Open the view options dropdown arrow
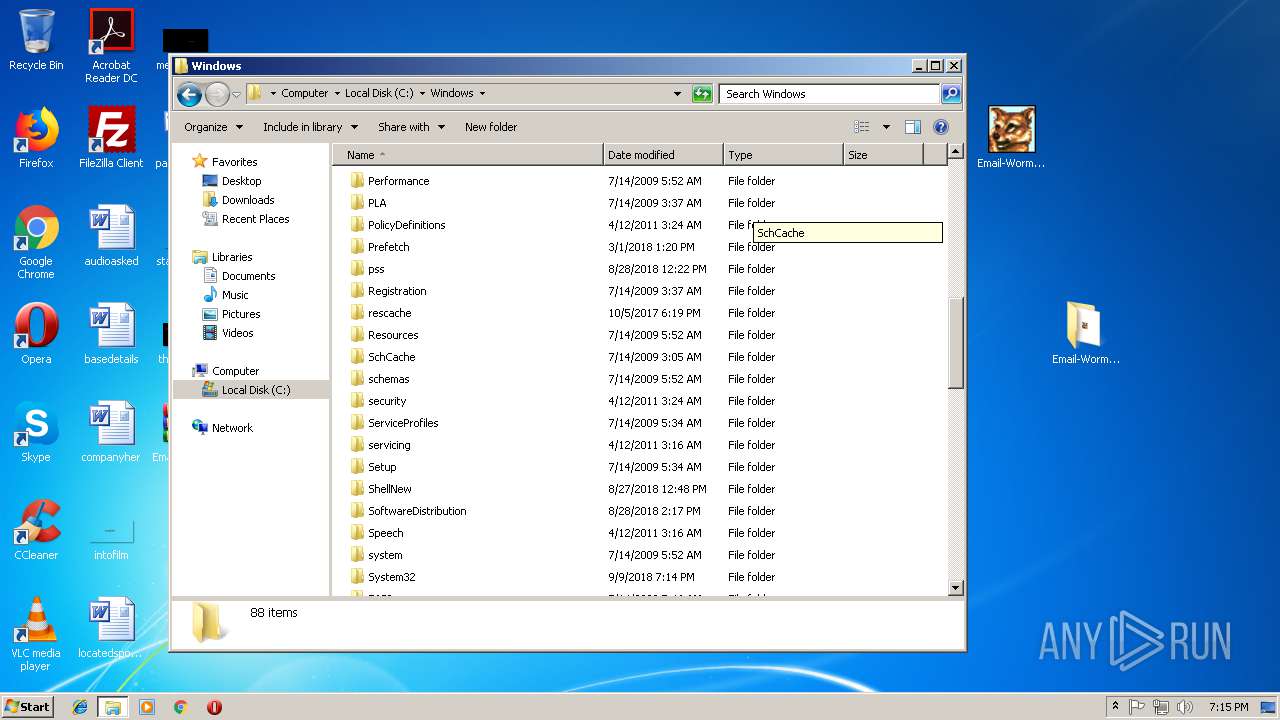Image resolution: width=1280 pixels, height=720 pixels. tap(886, 127)
